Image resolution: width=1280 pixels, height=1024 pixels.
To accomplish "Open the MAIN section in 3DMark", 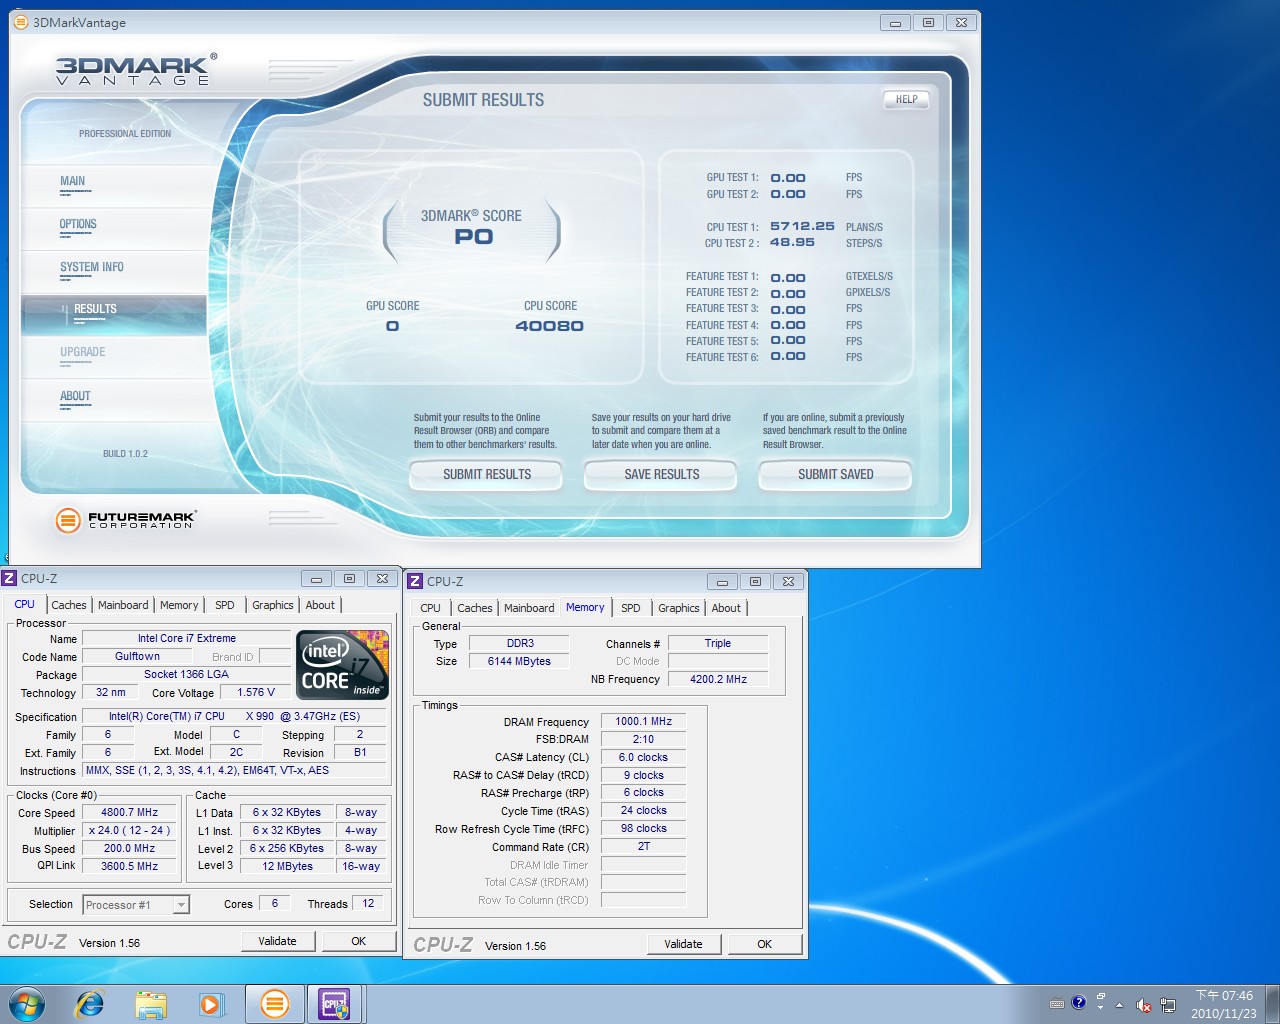I will (x=73, y=182).
